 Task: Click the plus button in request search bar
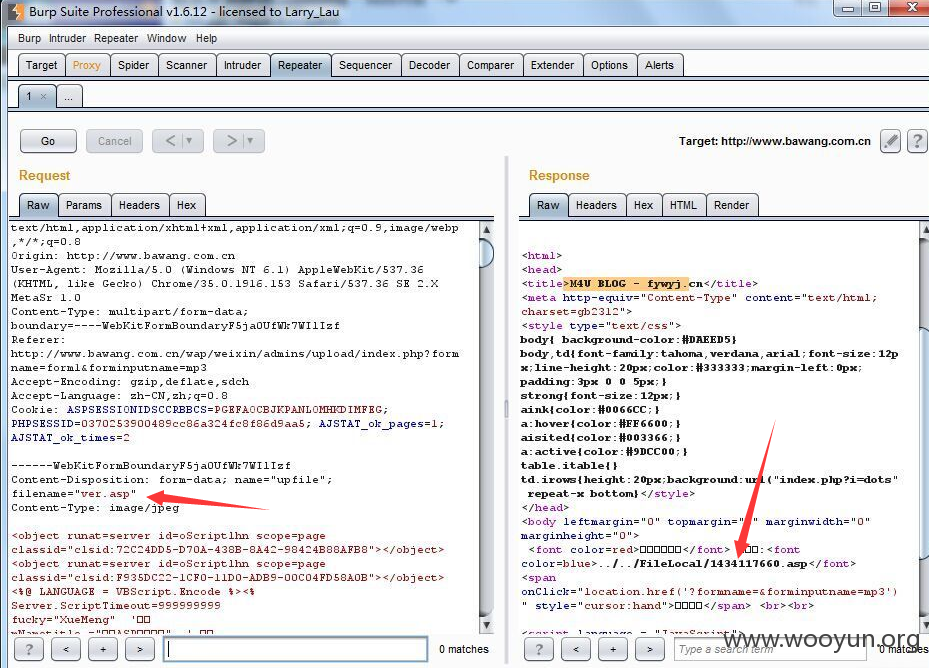point(102,649)
